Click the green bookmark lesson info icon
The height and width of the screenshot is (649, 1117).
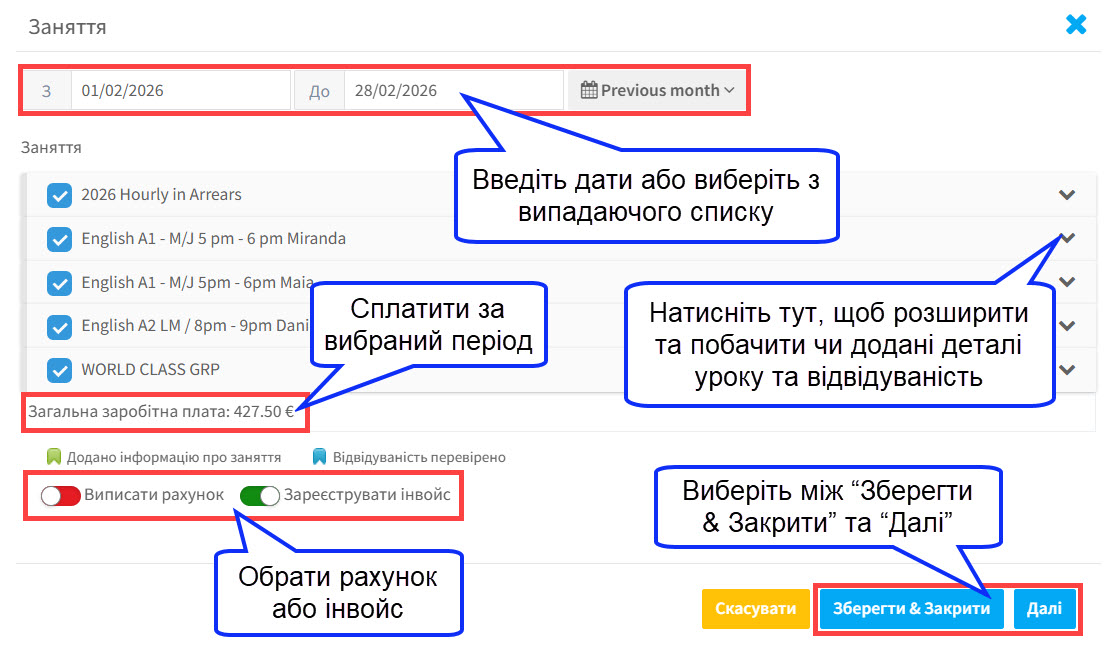54,457
